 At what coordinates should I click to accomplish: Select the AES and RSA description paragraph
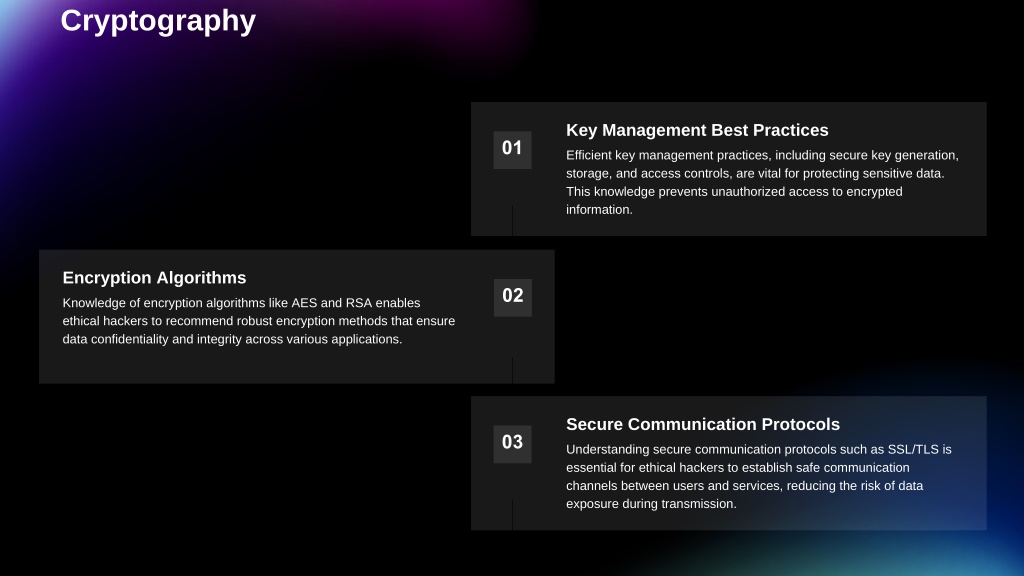pos(259,321)
